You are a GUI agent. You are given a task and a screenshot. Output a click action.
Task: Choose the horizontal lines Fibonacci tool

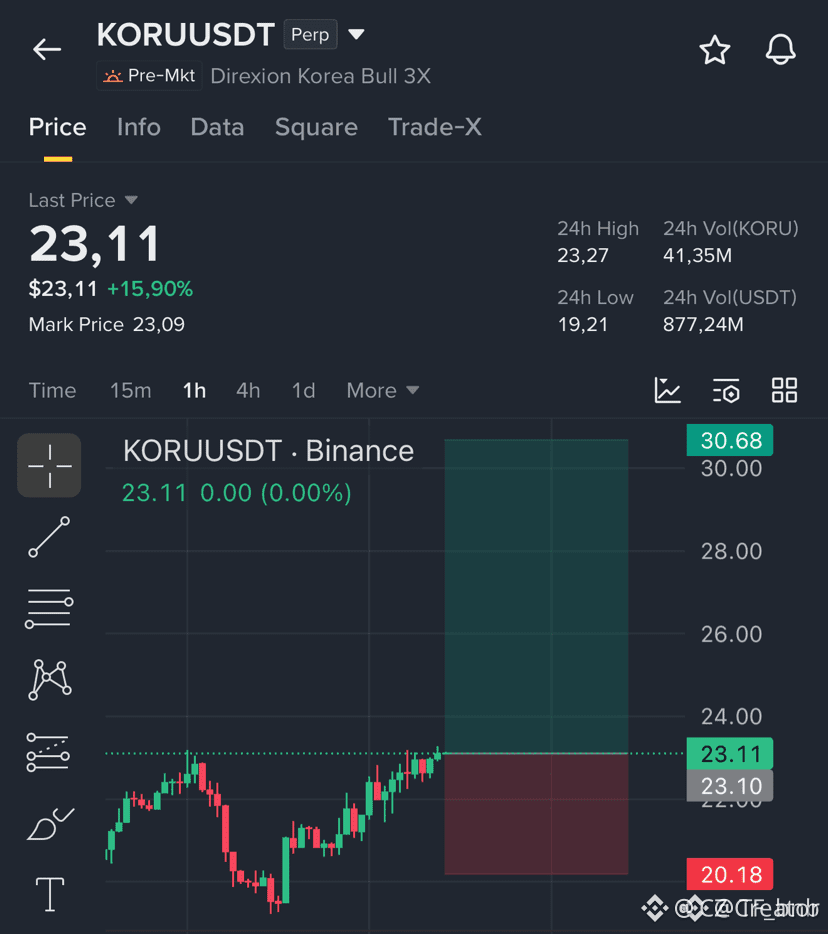tap(49, 608)
